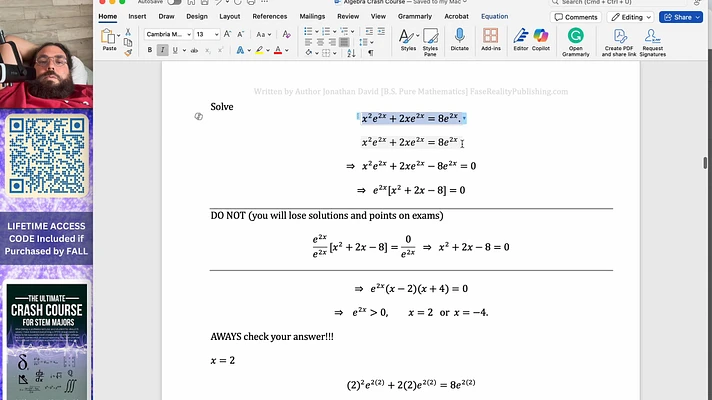Screen dimensions: 712x400
Task: Switch to the Draw tab
Action: [166, 16]
